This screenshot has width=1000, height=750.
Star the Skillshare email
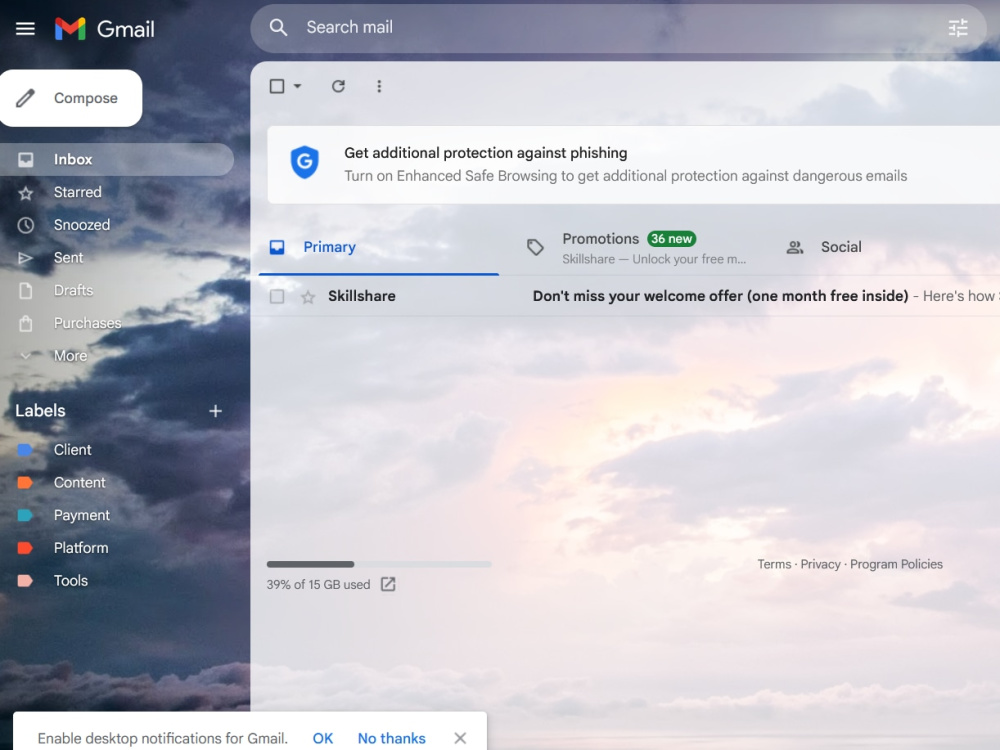308,297
